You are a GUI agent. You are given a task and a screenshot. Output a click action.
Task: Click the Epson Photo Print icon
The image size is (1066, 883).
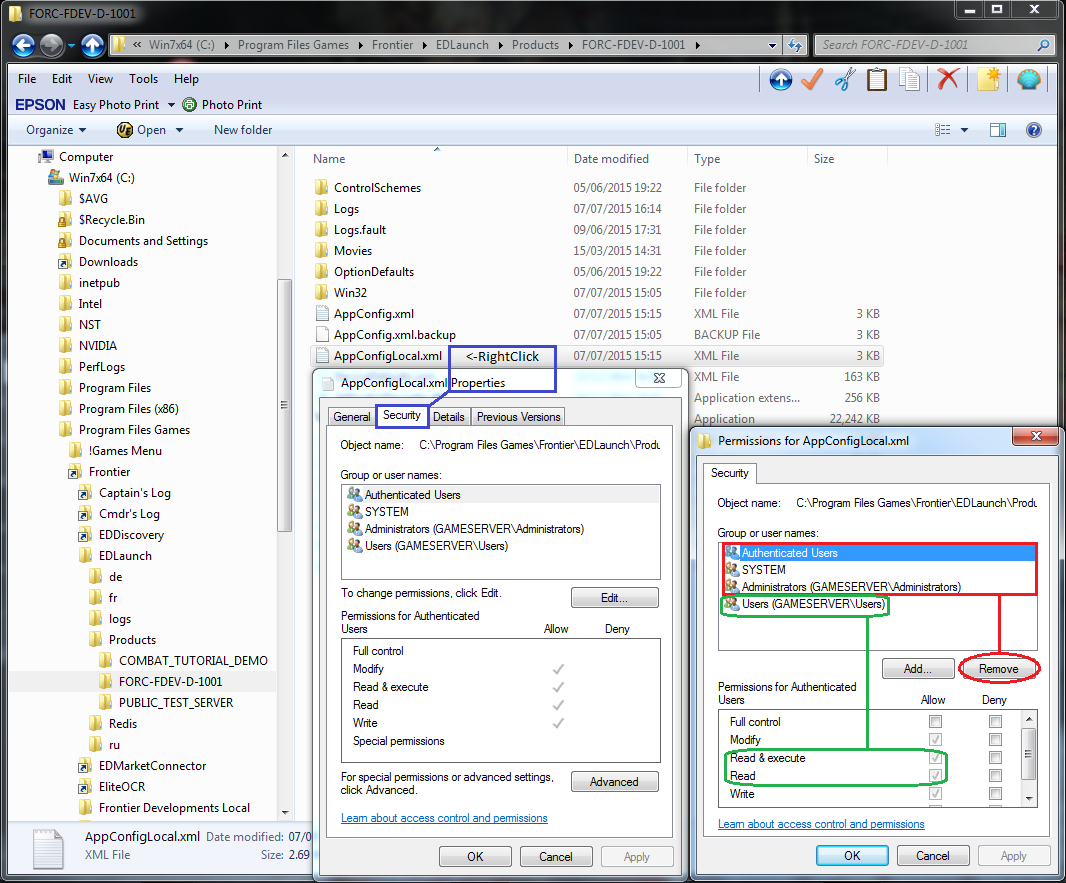pos(190,105)
